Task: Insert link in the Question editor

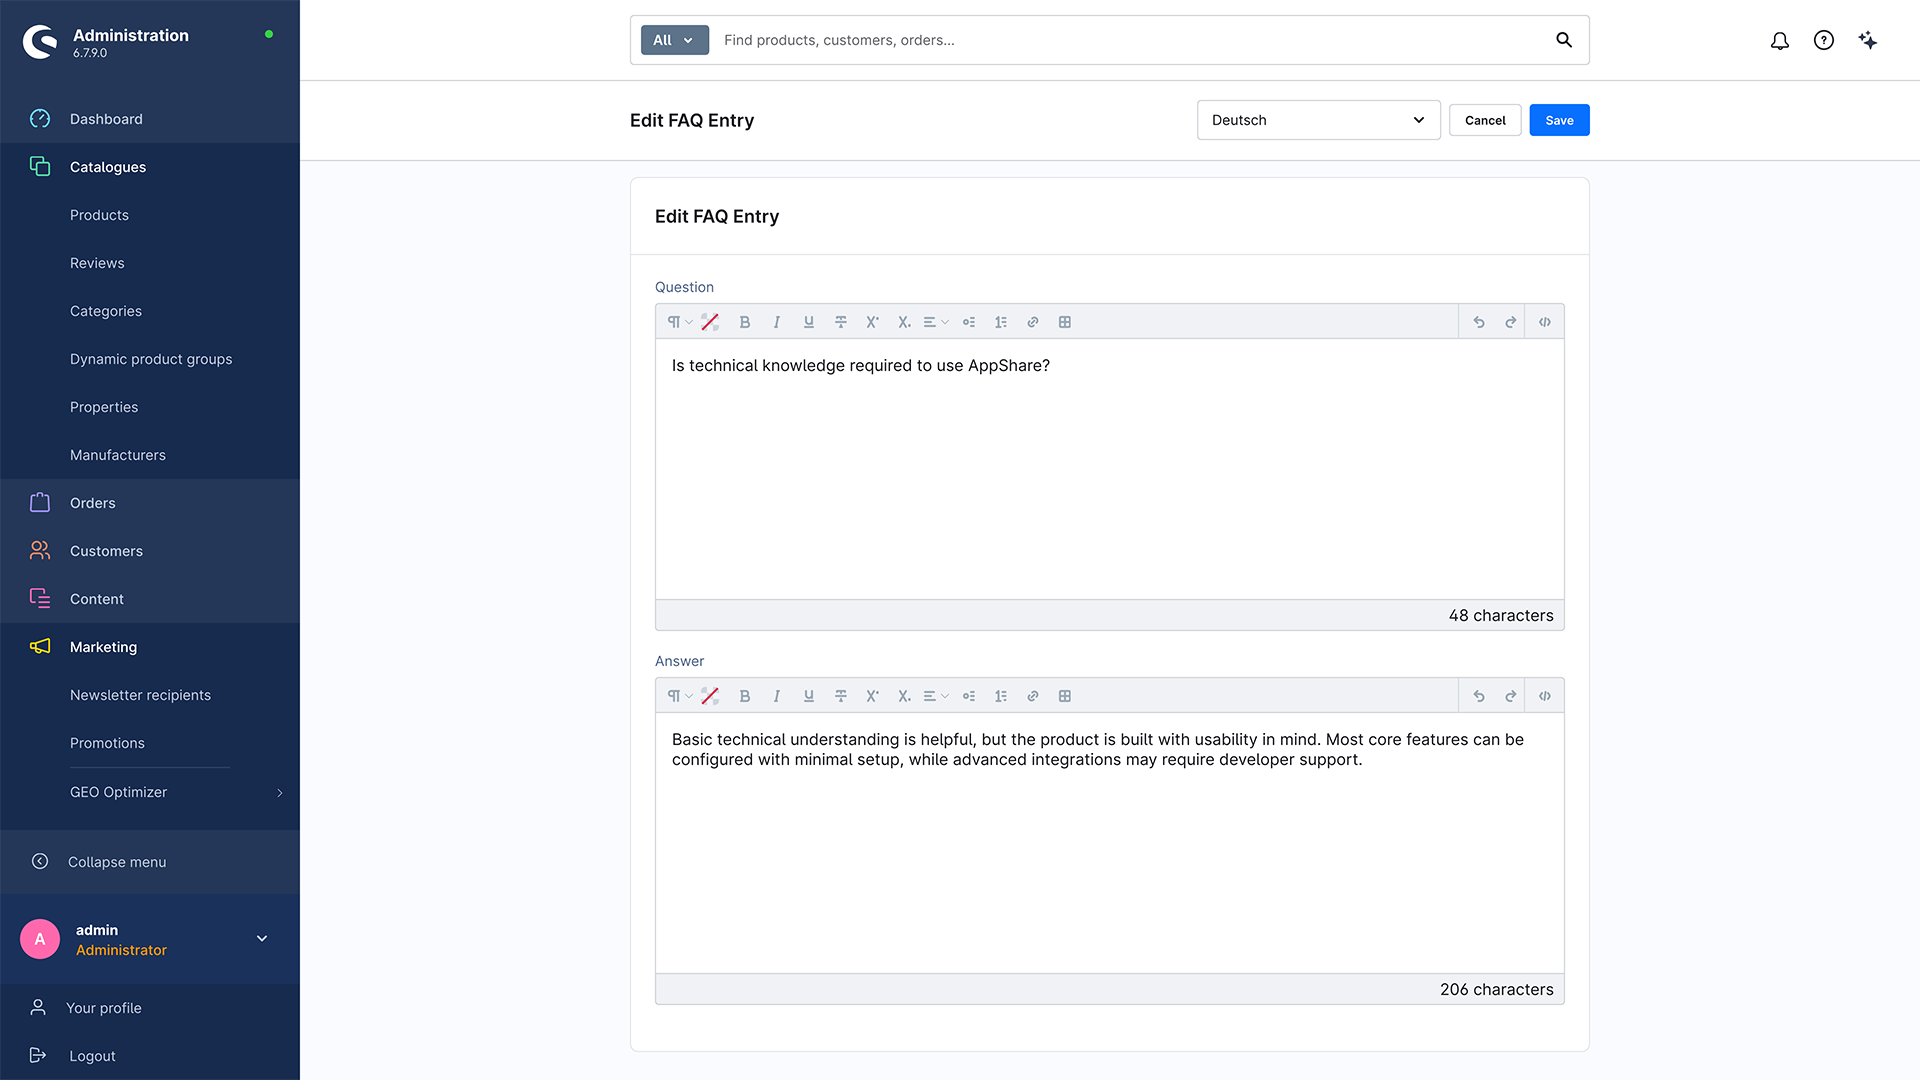Action: pos(1032,322)
